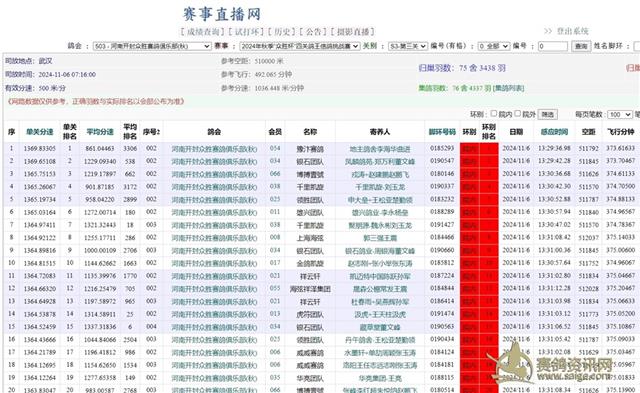
Task: Click the 筛选 filter button
Action: point(547,115)
